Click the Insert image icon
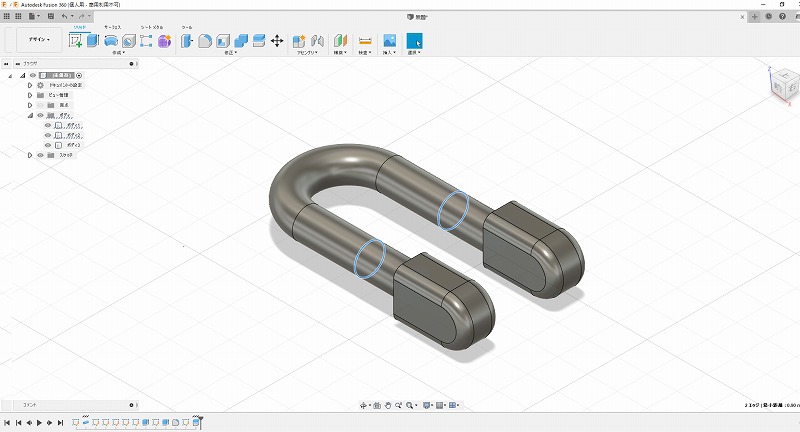The height and width of the screenshot is (432, 800). pos(390,41)
